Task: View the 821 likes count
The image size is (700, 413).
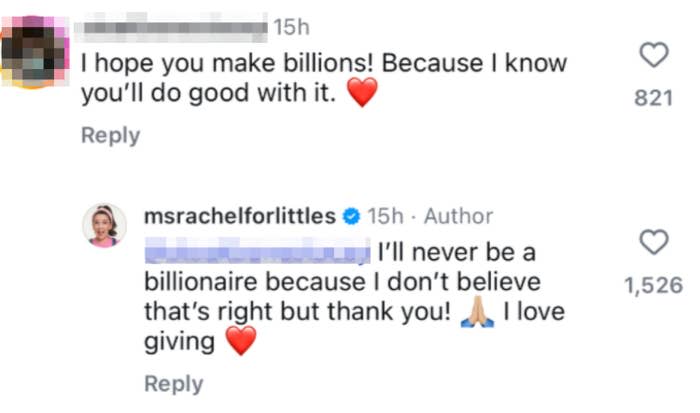Action: pos(653,96)
